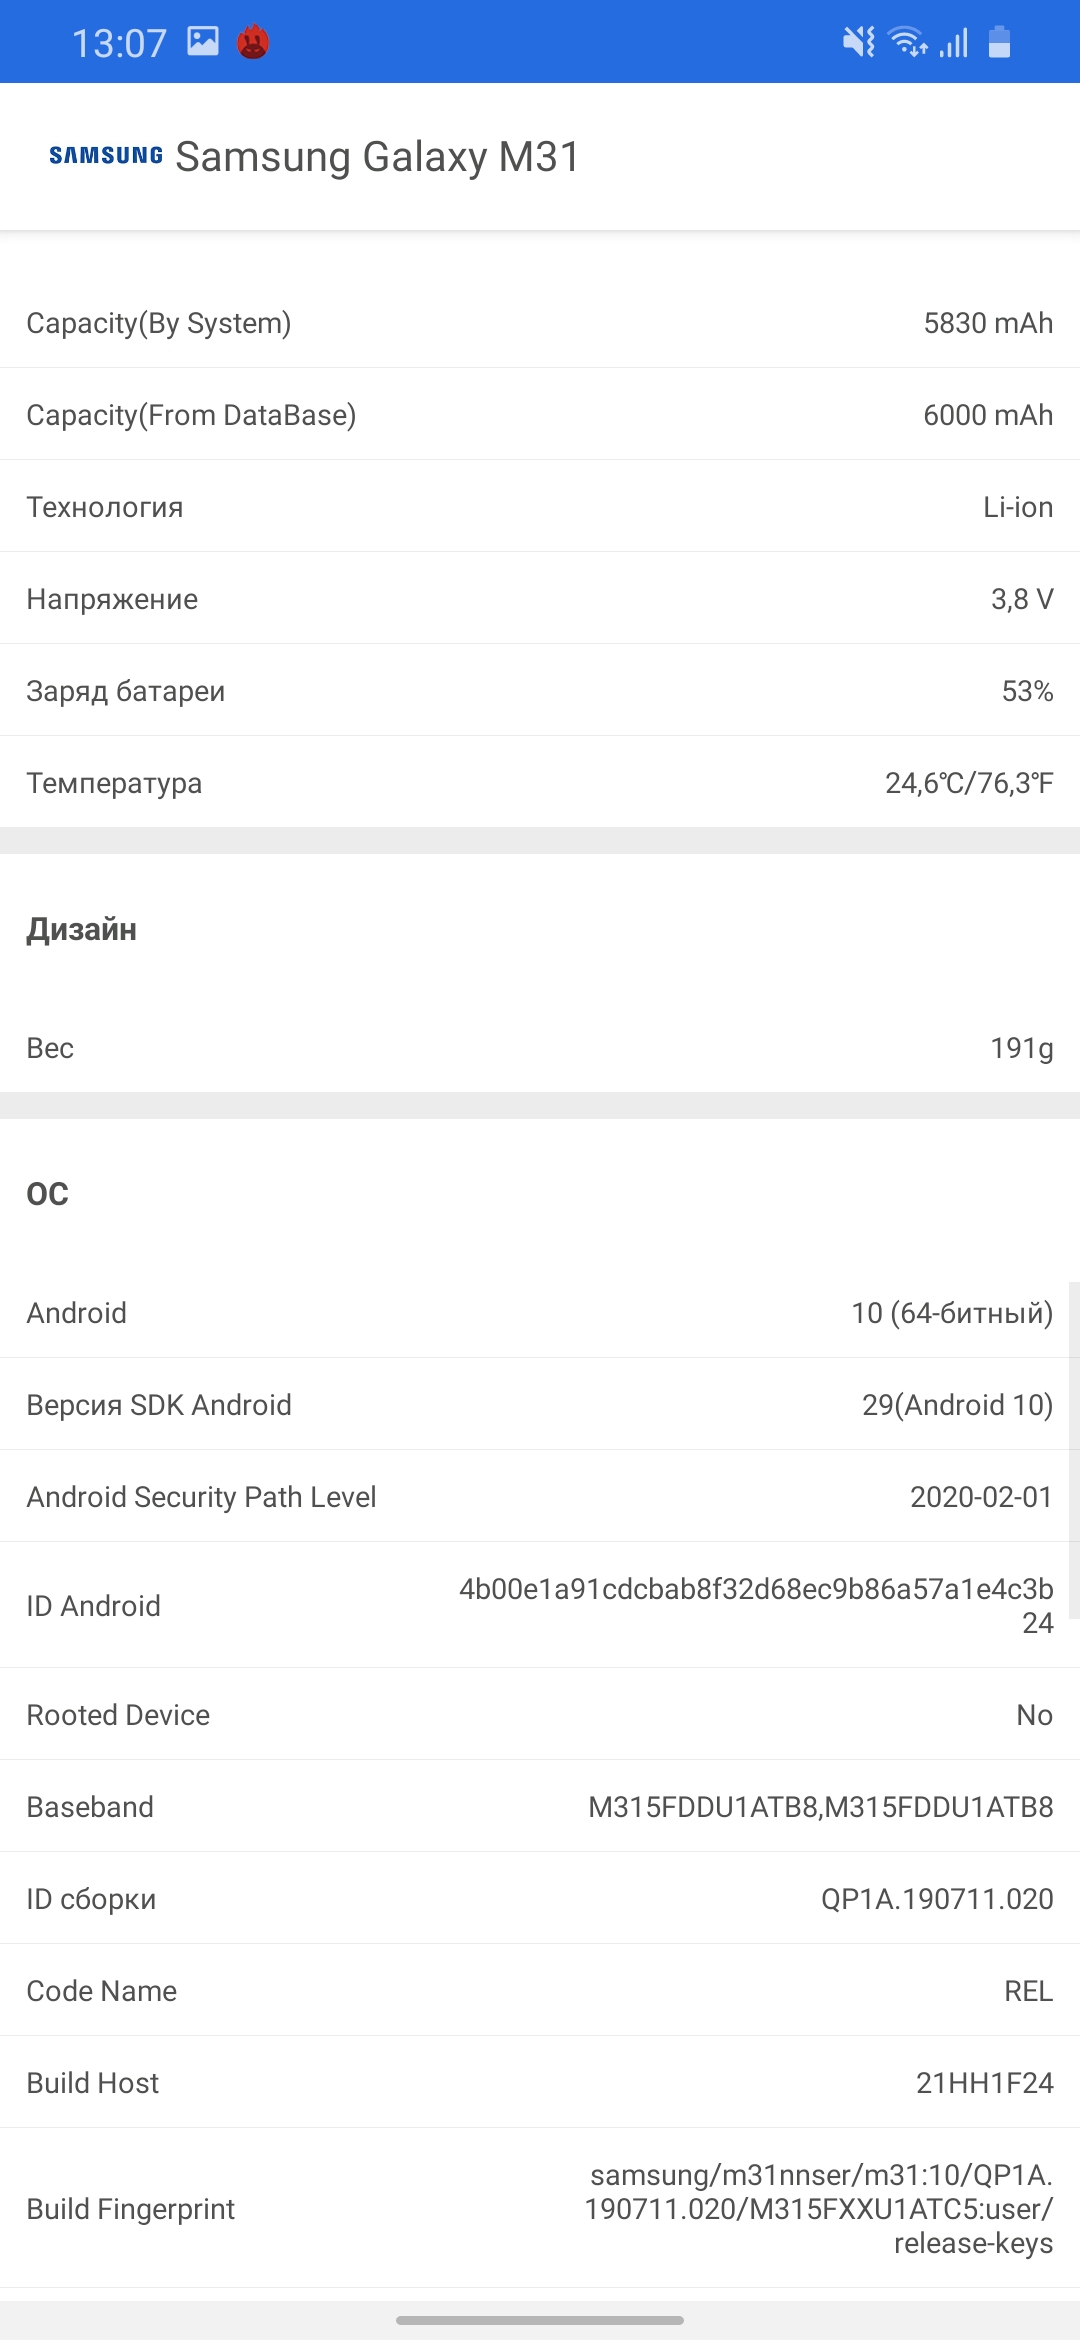Tap the ID Android value
The width and height of the screenshot is (1080, 2340).
coord(756,1605)
